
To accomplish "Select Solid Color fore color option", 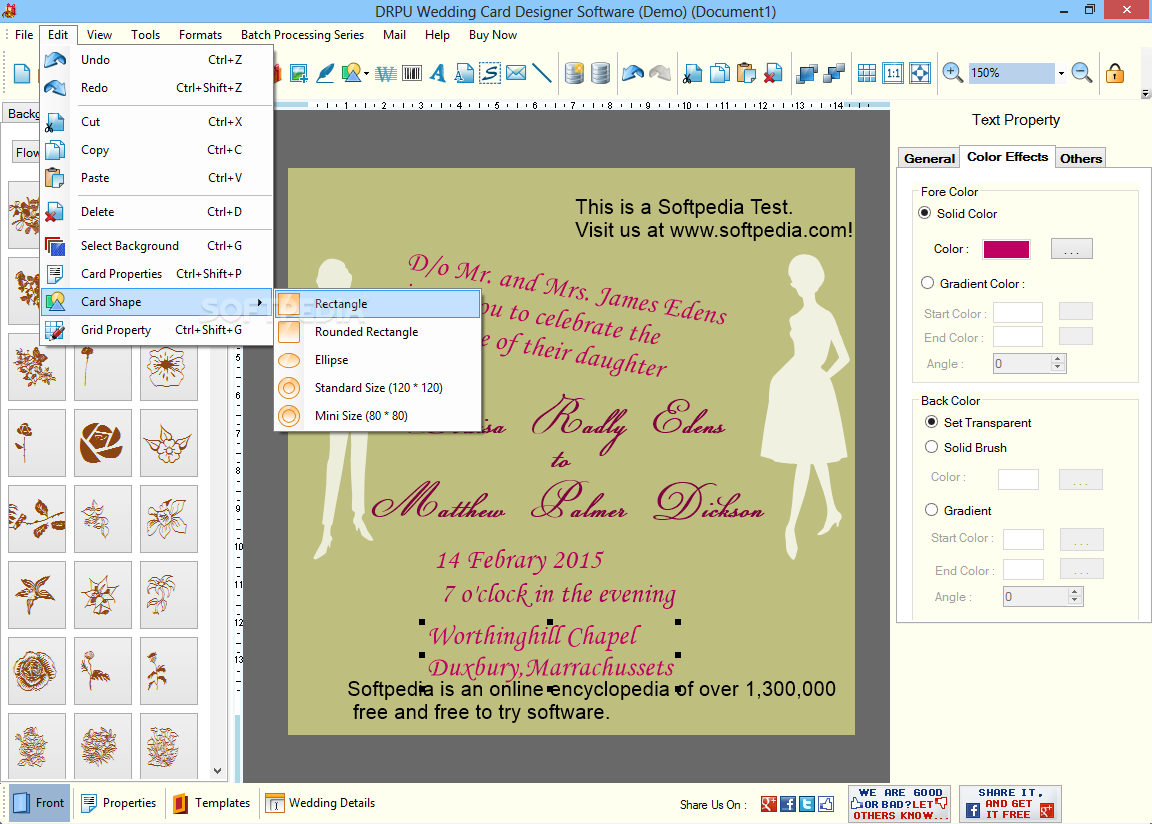I will 925,213.
